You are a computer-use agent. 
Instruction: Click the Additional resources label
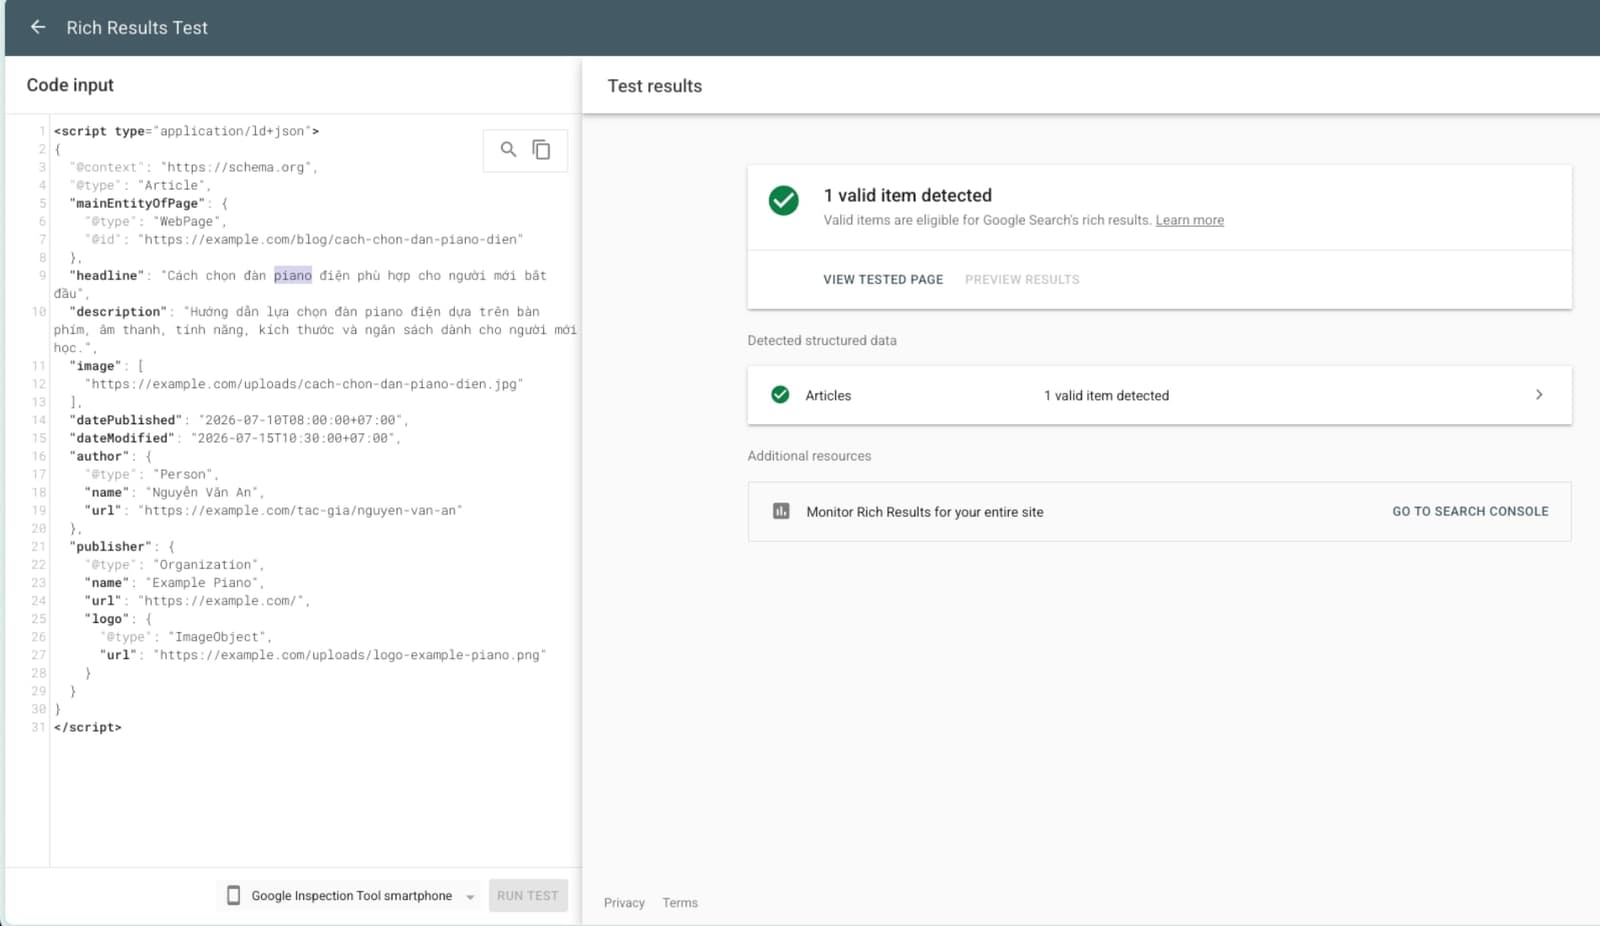tap(809, 456)
